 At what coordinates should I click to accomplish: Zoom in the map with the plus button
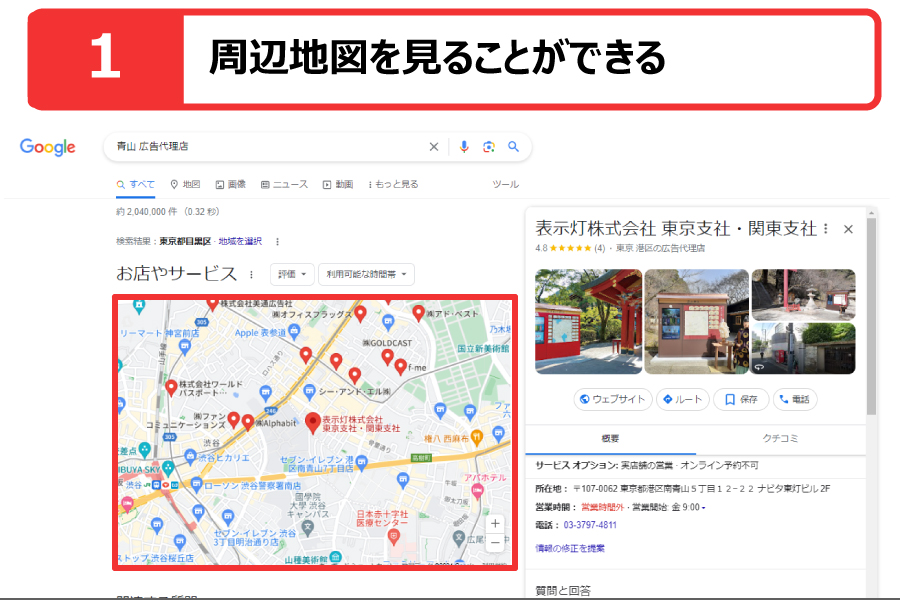coord(495,524)
